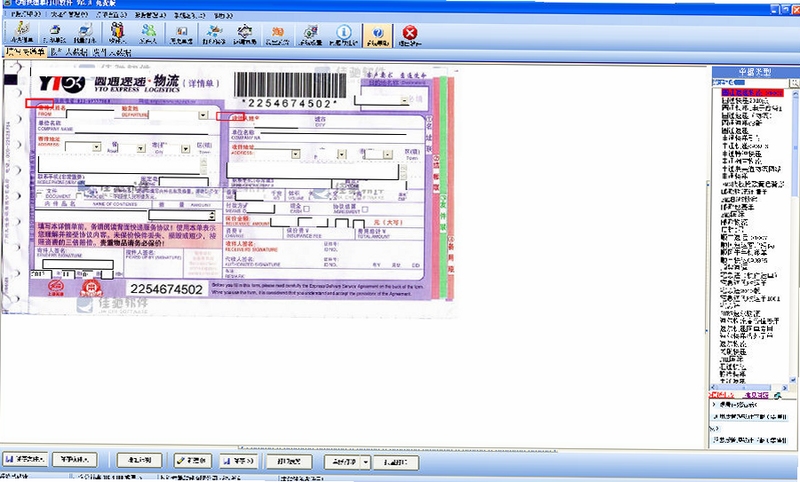Click the print button left of the dropdown arrow
The height and width of the screenshot is (482, 800).
pyautogui.click(x=342, y=462)
